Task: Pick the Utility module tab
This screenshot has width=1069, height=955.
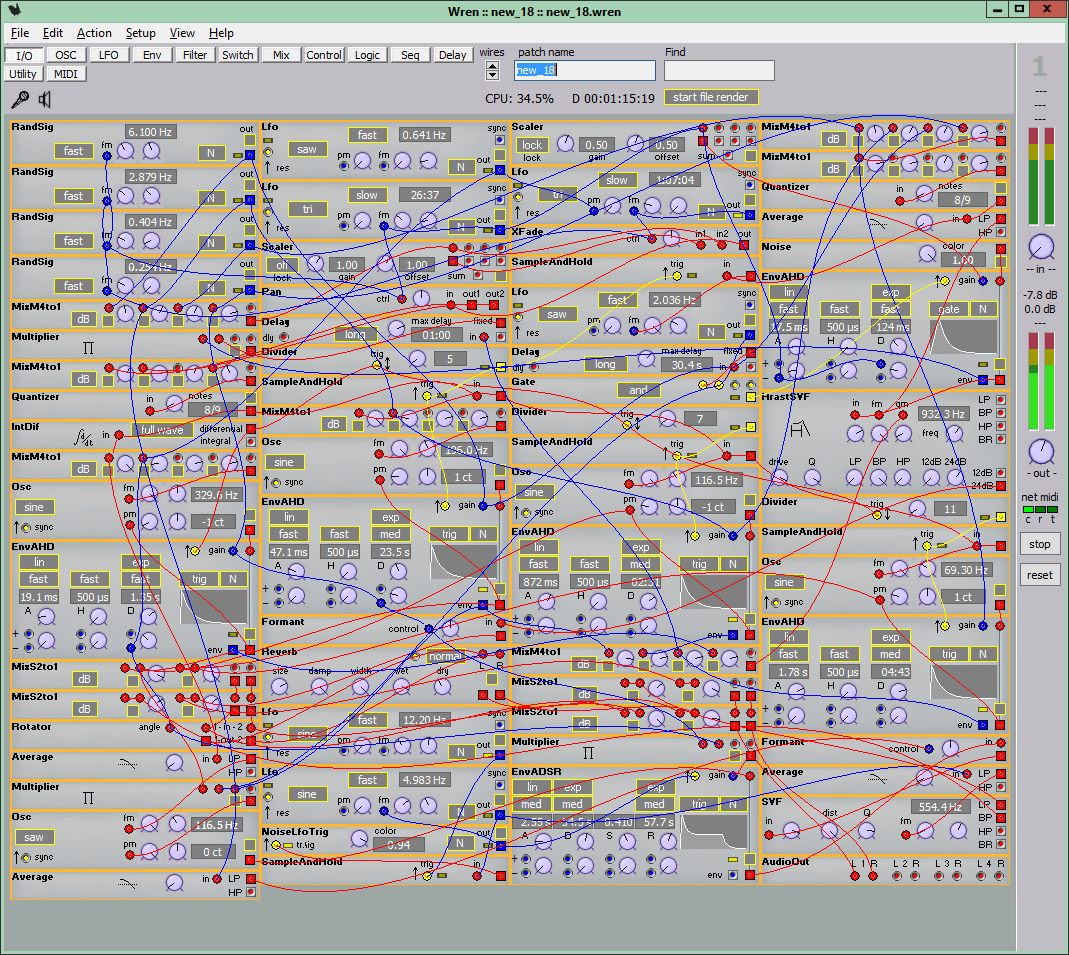Action: 23,74
